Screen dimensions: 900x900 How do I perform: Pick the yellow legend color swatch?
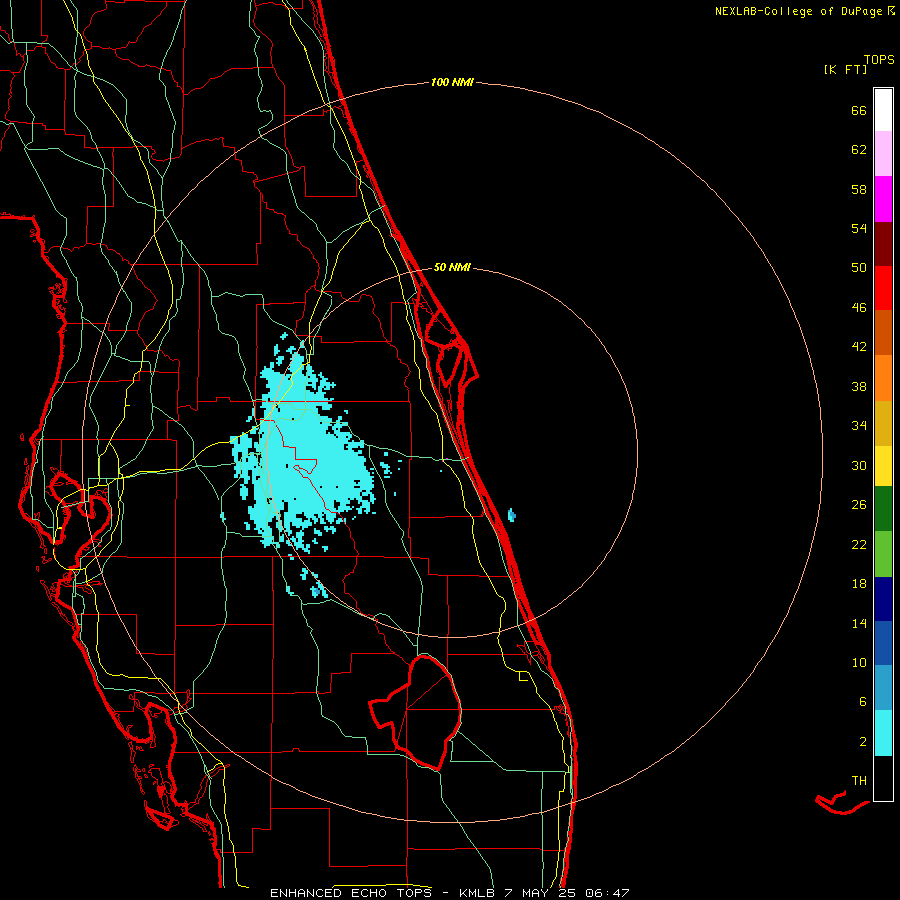pos(883,466)
